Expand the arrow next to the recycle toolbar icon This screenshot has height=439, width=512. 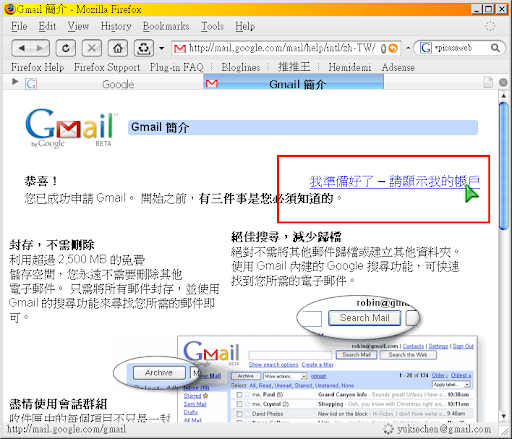click(x=162, y=48)
